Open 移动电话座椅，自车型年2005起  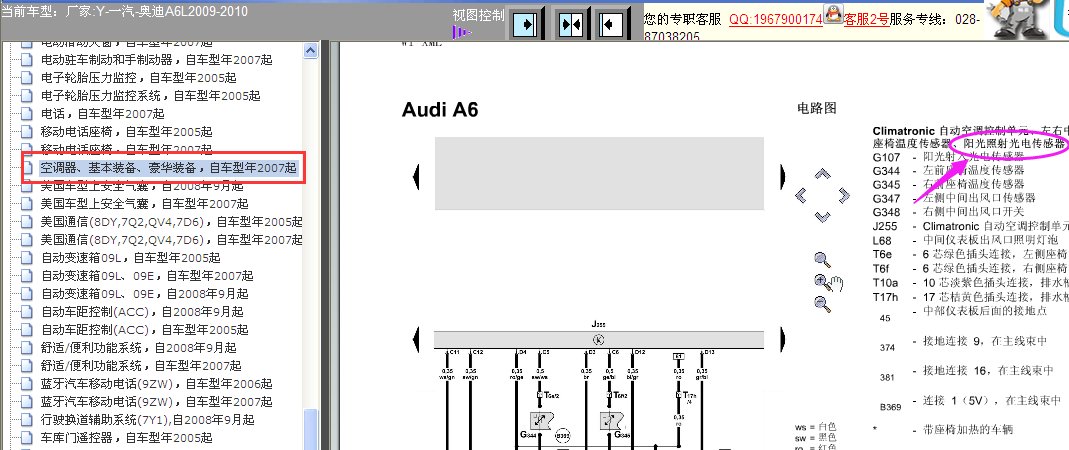(x=127, y=132)
